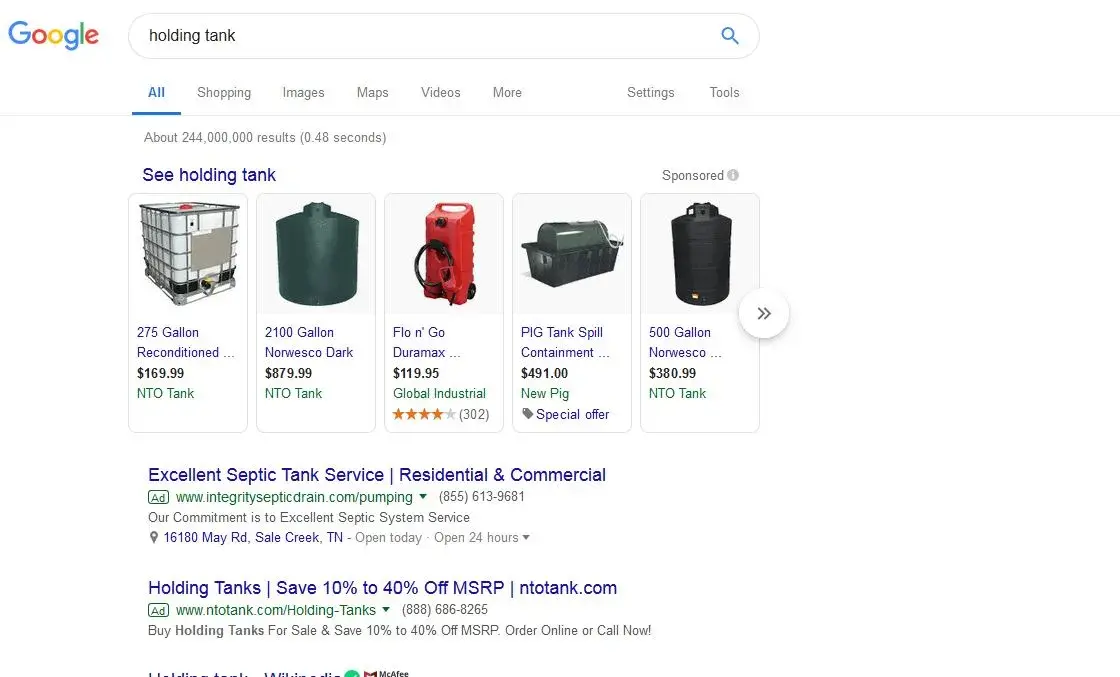Click Global Industrial seller name
This screenshot has height=677, width=1120.
(x=439, y=393)
